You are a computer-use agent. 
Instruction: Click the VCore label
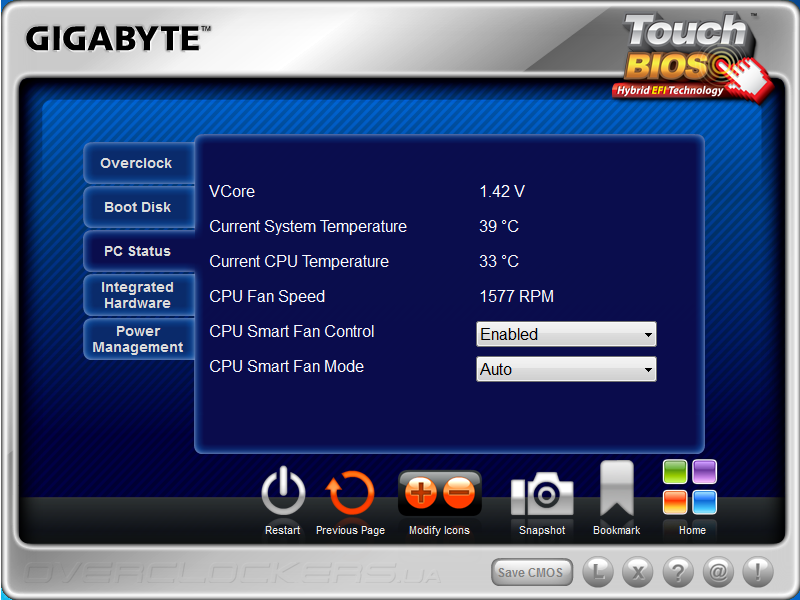232,191
